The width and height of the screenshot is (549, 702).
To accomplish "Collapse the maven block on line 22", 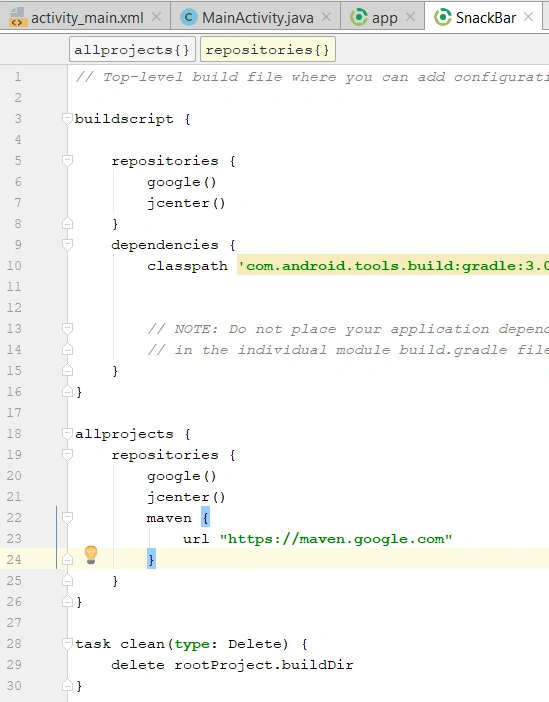I will click(67, 518).
